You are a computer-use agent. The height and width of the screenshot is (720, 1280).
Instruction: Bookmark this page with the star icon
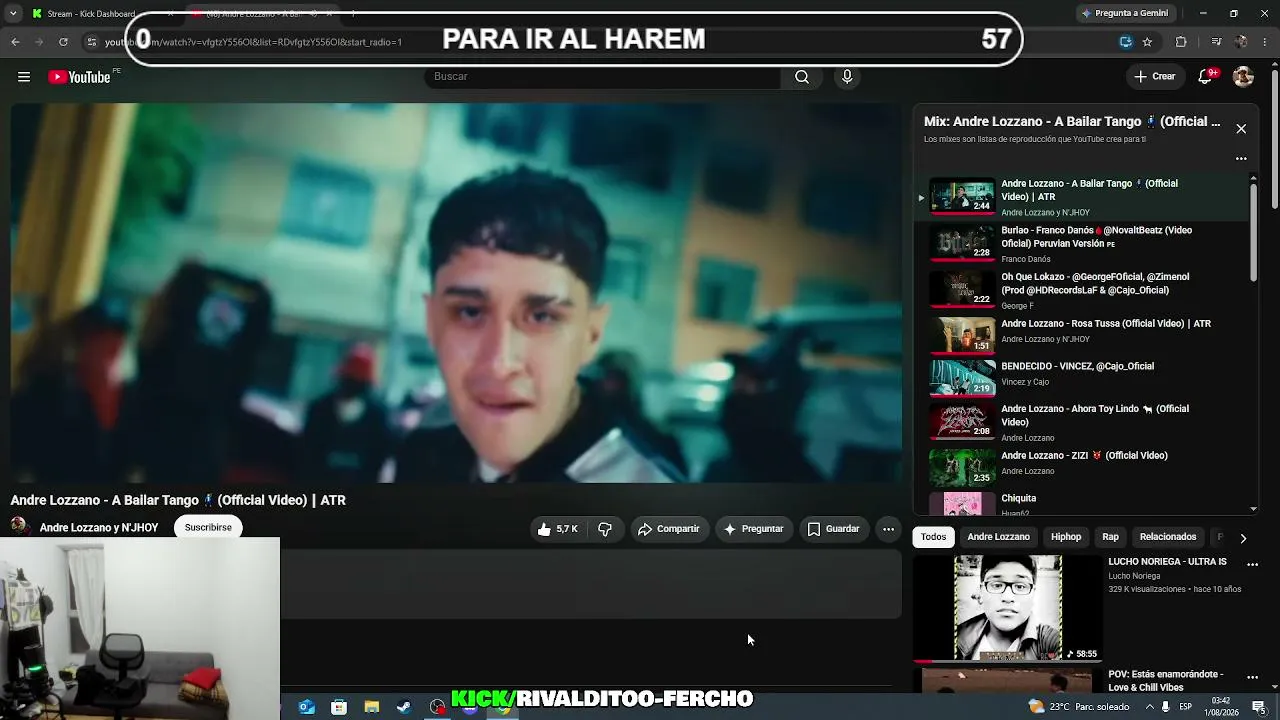[x=1147, y=42]
